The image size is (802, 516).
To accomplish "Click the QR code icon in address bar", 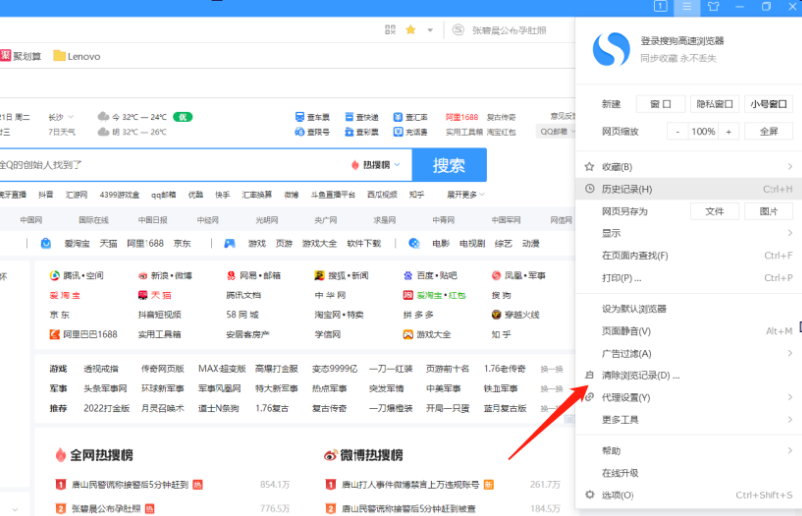I will pyautogui.click(x=389, y=30).
